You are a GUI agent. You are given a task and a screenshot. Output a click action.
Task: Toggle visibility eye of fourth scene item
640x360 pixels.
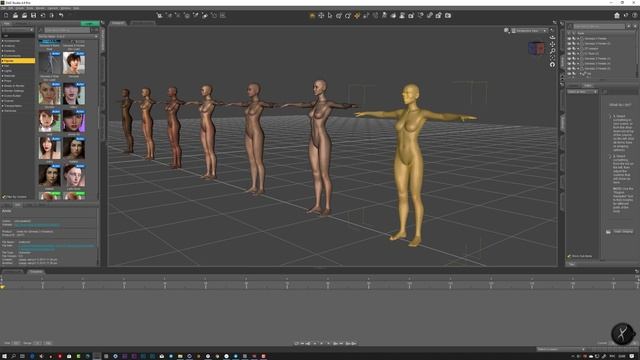pos(569,53)
